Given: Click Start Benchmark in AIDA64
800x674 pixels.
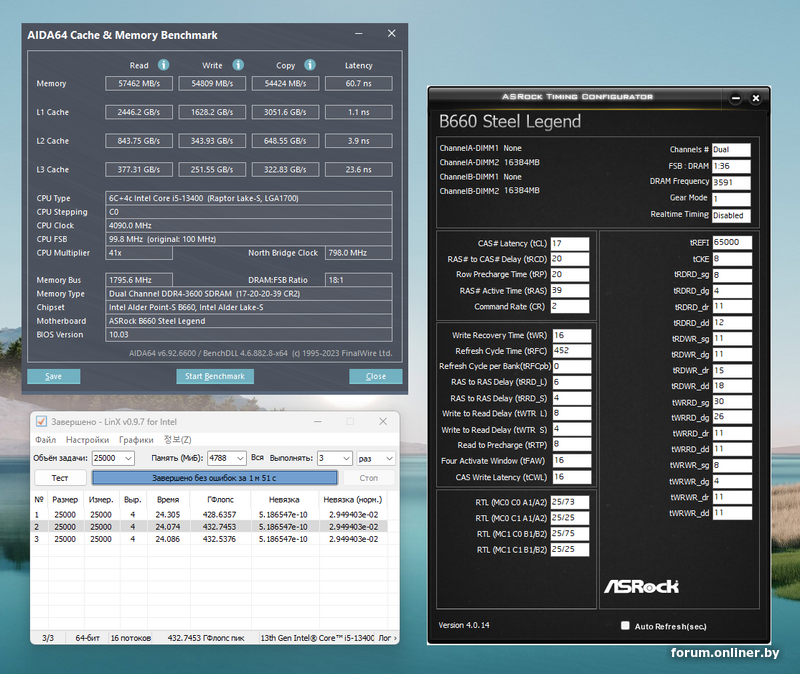Looking at the screenshot, I should pyautogui.click(x=215, y=376).
